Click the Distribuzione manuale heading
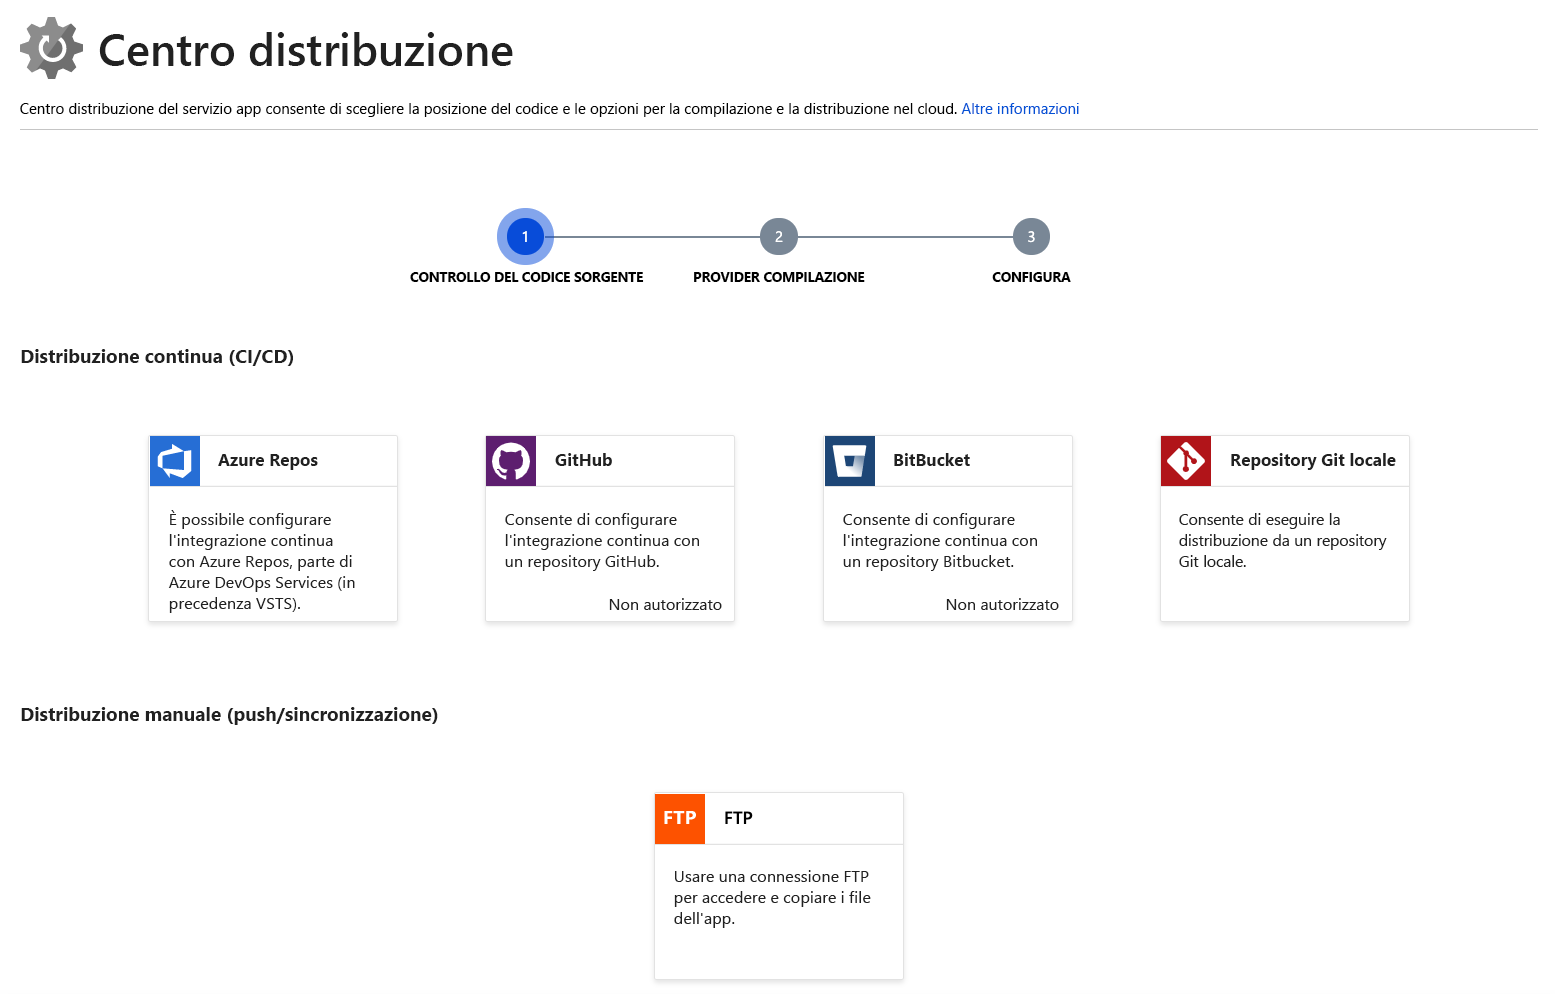 (x=229, y=715)
